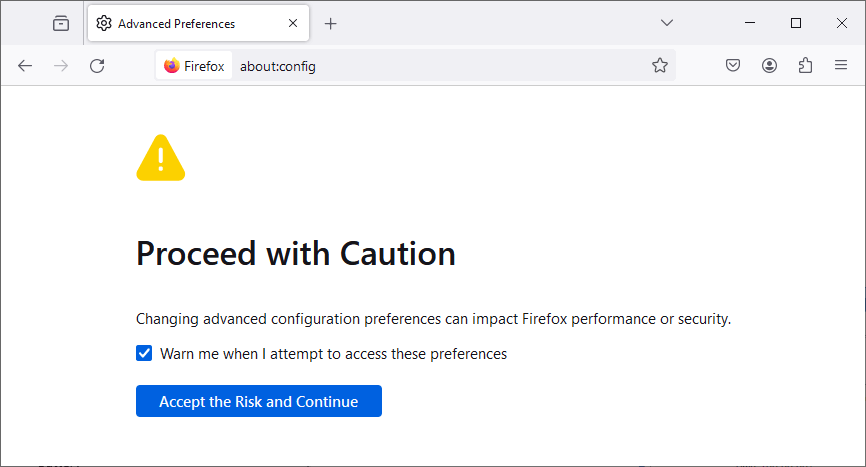The image size is (866, 467).
Task: Go back using the back arrow
Action: pyautogui.click(x=25, y=66)
